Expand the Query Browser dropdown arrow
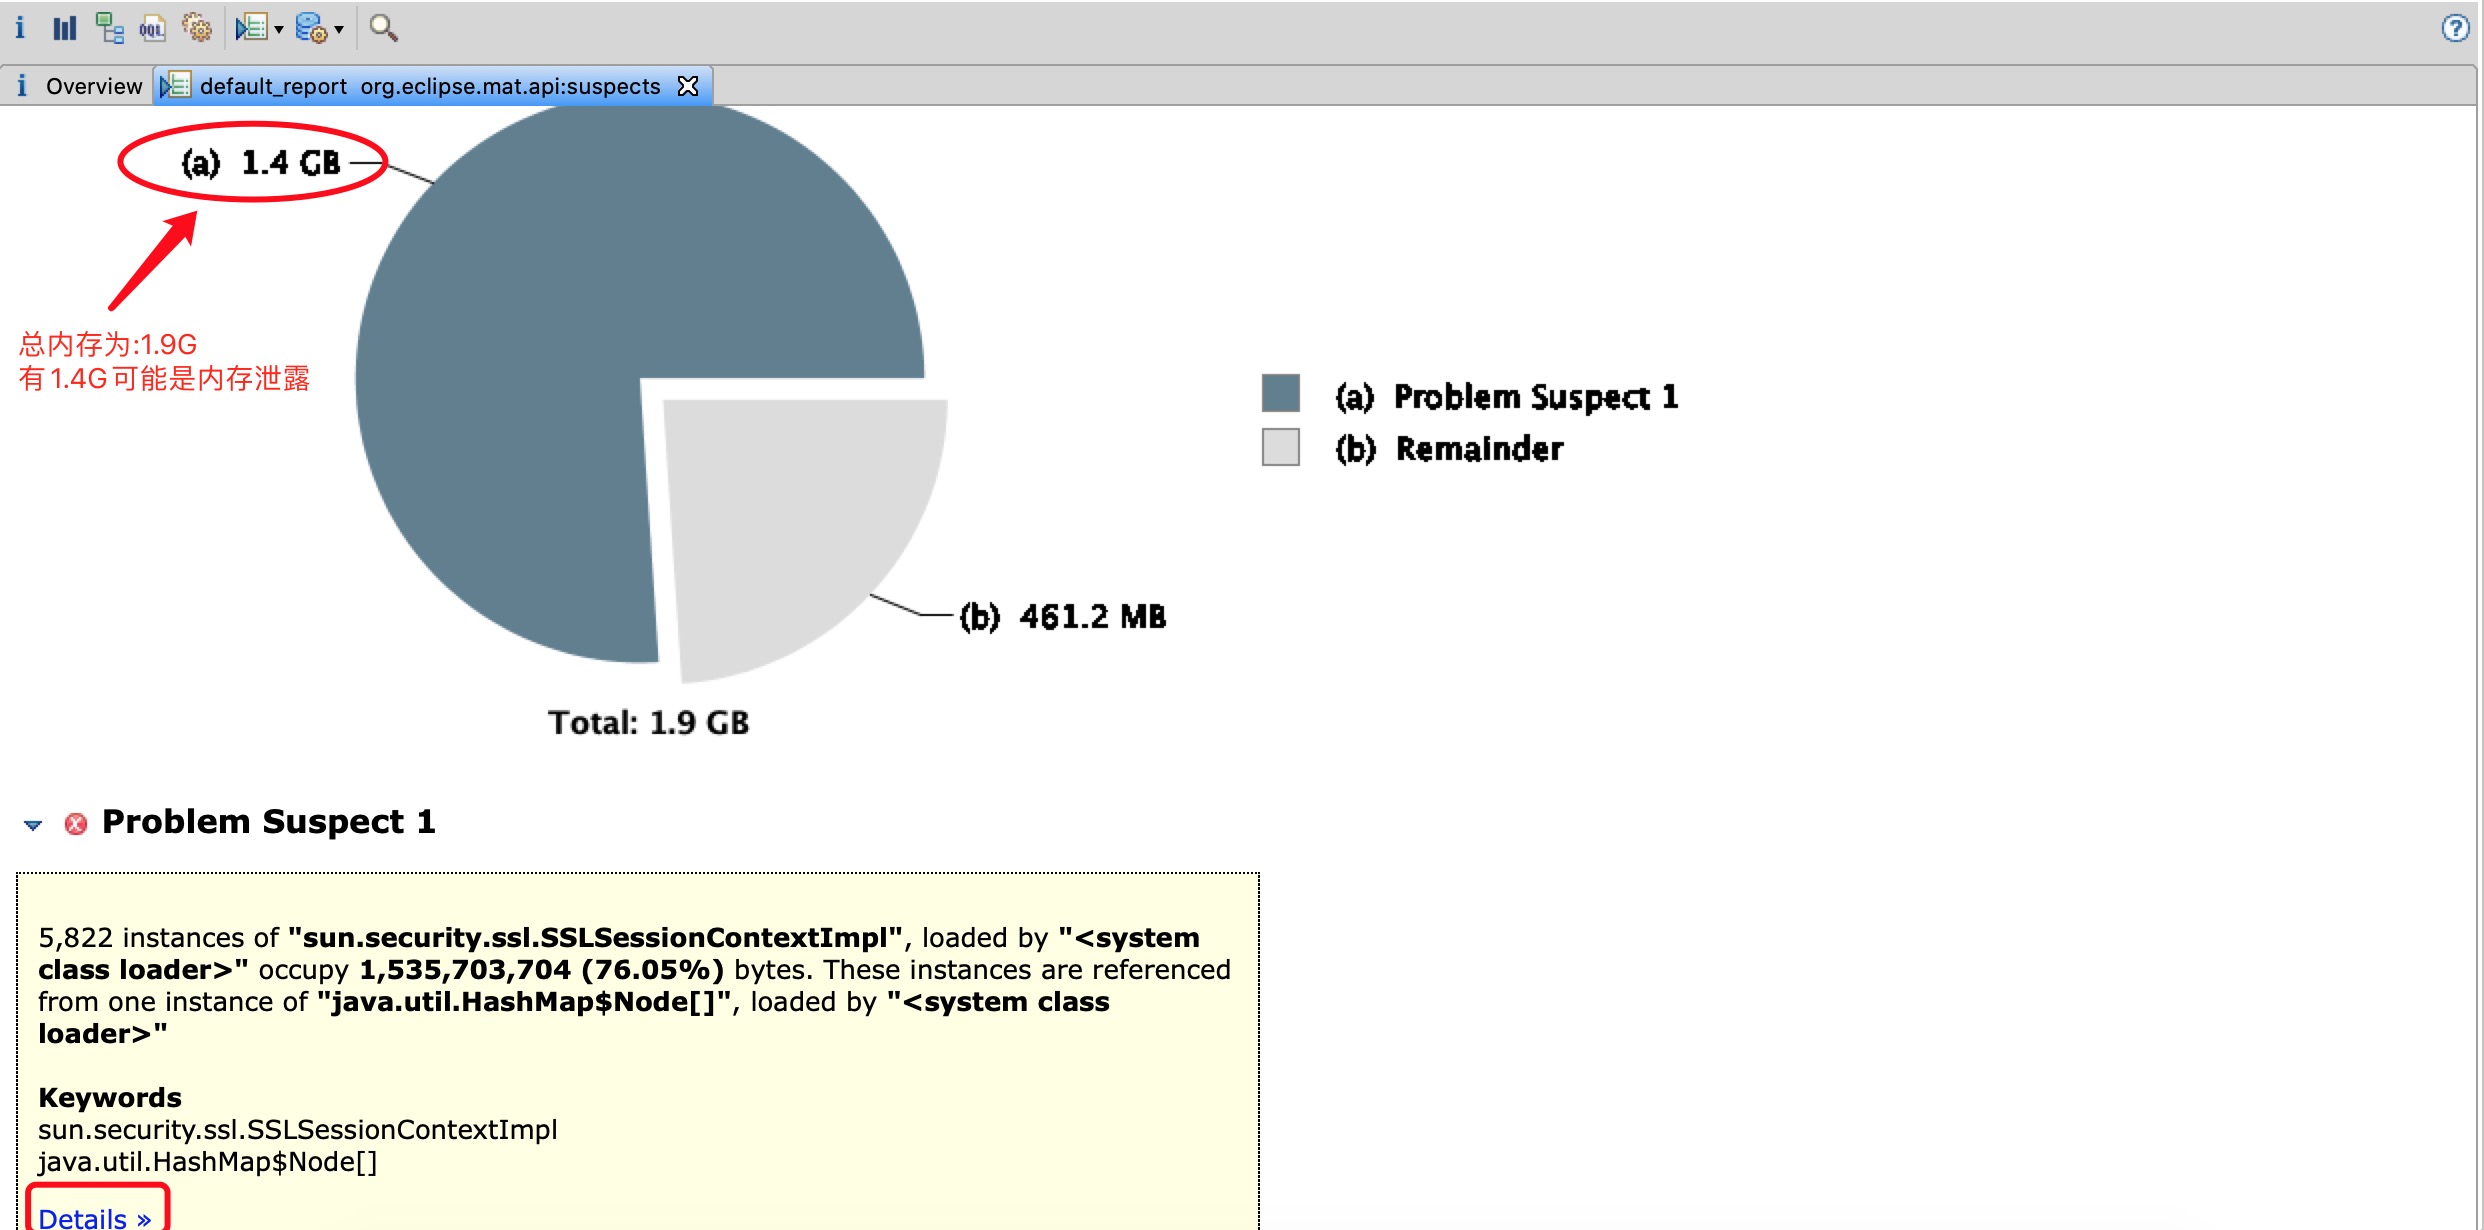This screenshot has height=1230, width=2484. pos(339,29)
